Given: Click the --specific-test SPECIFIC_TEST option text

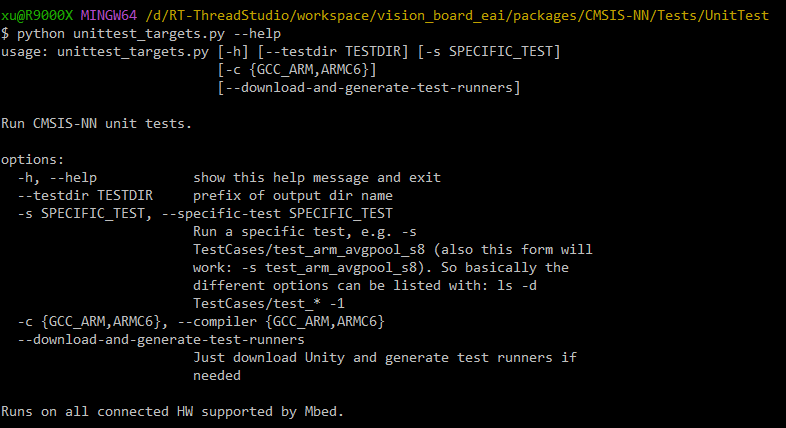Looking at the screenshot, I should click(277, 214).
